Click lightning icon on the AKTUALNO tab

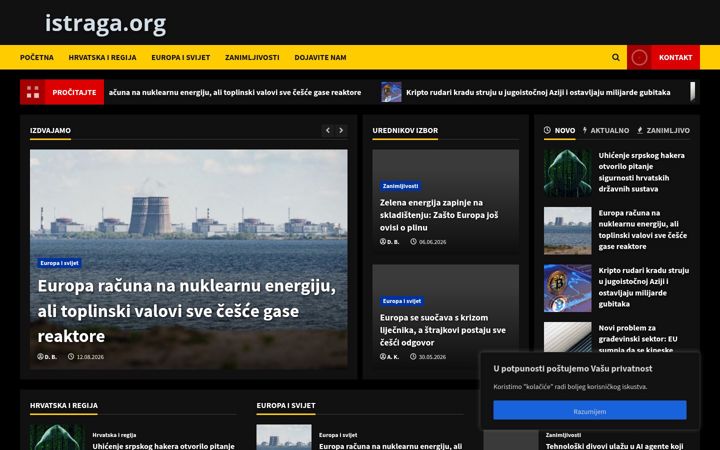[x=585, y=130]
